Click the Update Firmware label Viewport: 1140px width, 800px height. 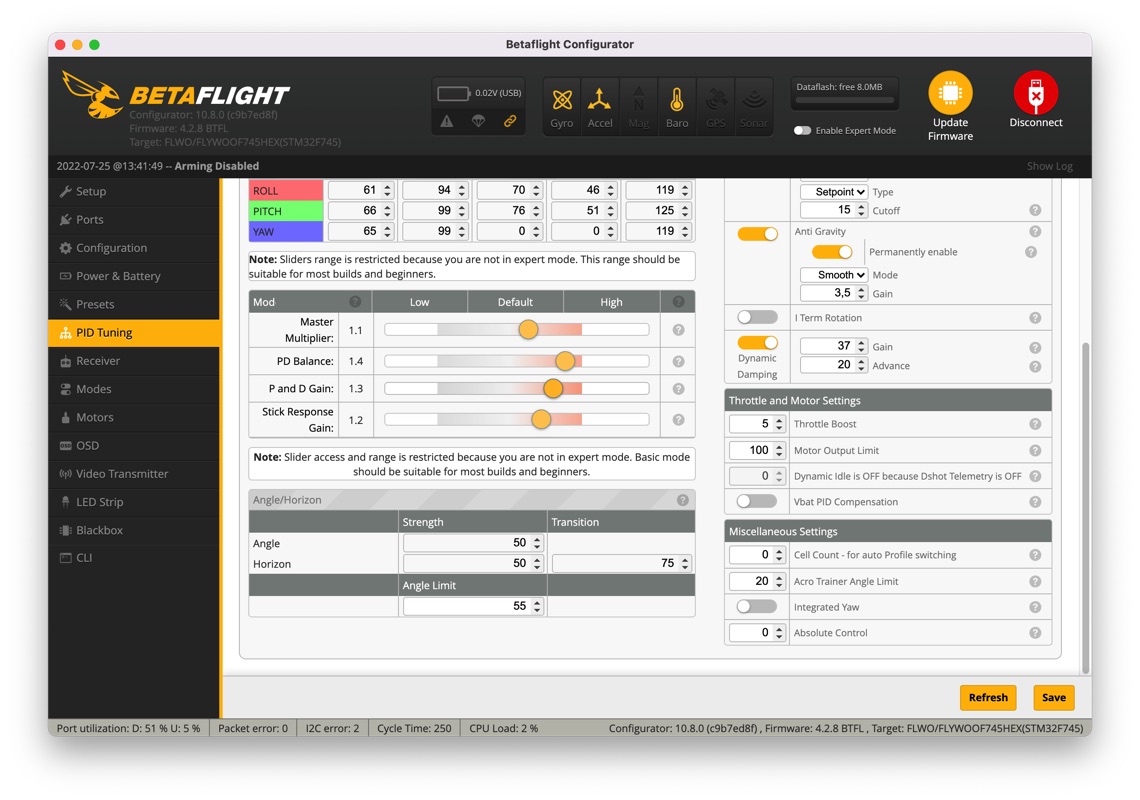(x=950, y=129)
